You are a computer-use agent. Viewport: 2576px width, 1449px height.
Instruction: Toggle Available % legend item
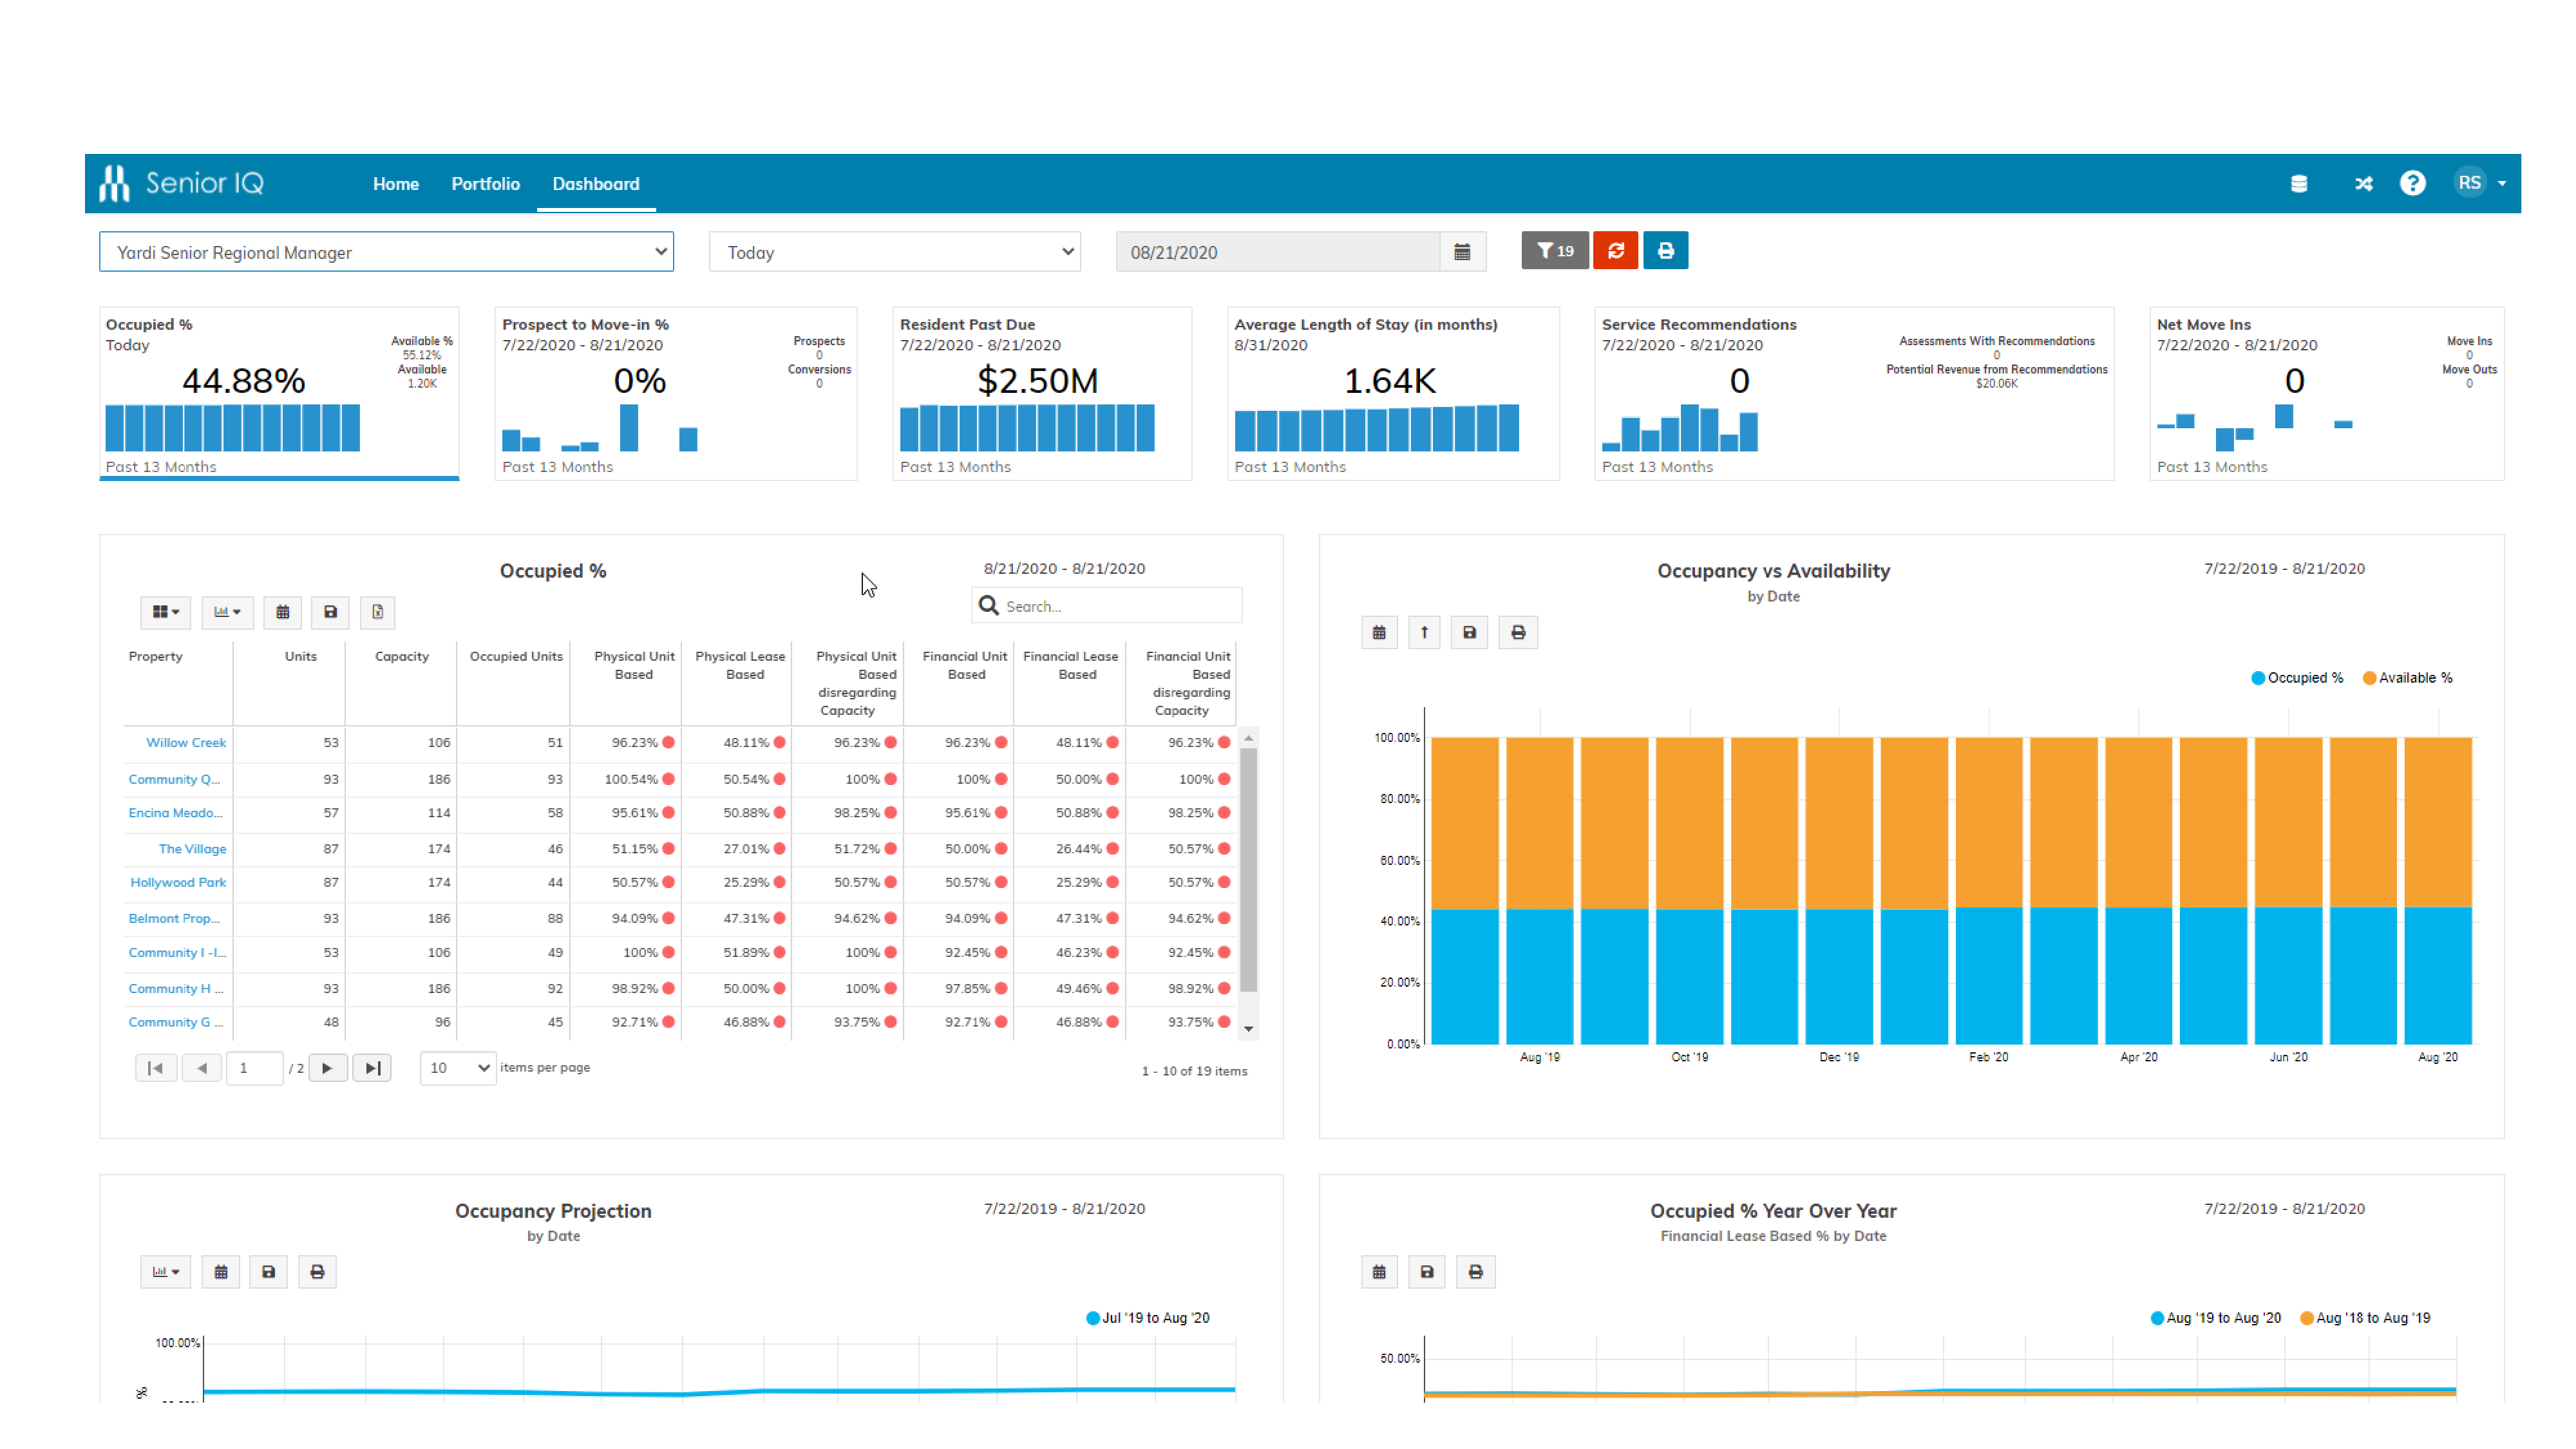click(x=2407, y=678)
